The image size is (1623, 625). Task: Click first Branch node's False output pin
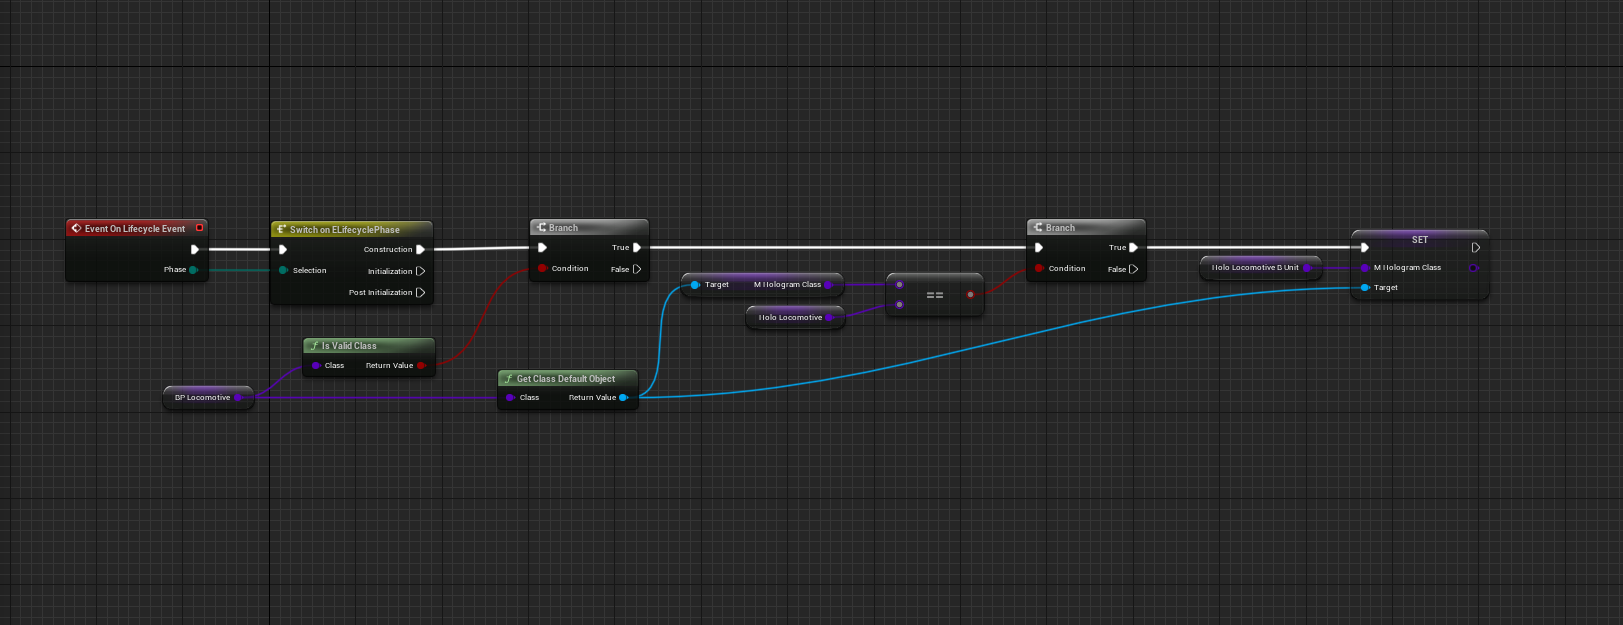(x=637, y=269)
